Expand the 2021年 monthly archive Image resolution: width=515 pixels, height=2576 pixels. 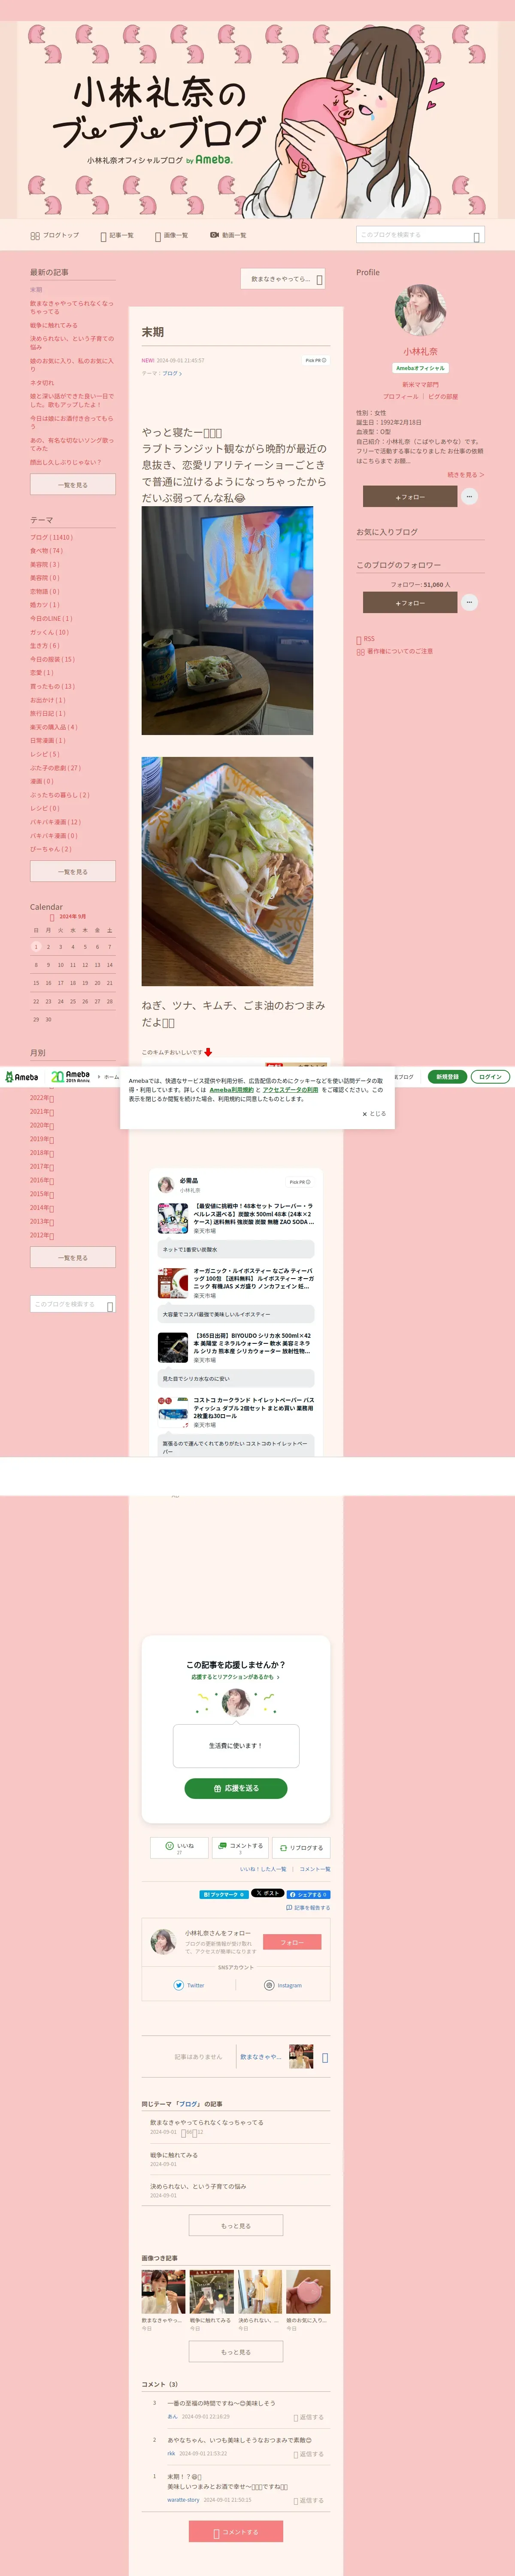[x=42, y=1111]
